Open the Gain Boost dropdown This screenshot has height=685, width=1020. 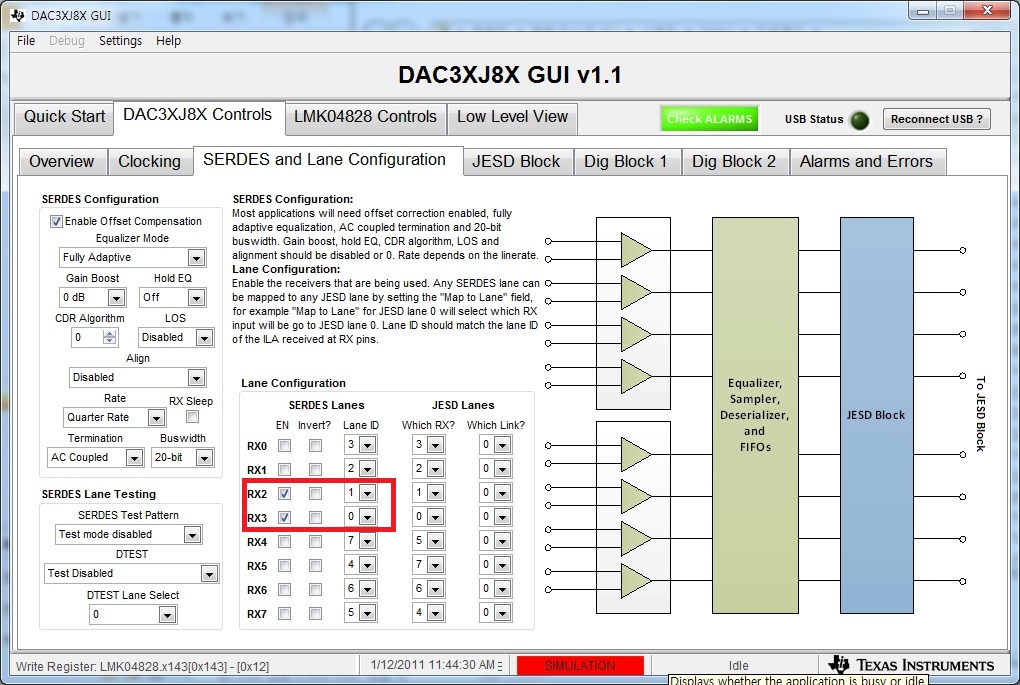coord(116,298)
